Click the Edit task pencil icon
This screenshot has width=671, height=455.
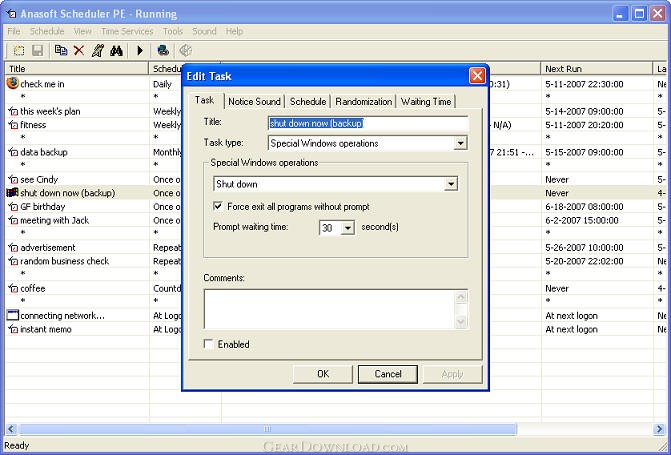pyautogui.click(x=98, y=51)
